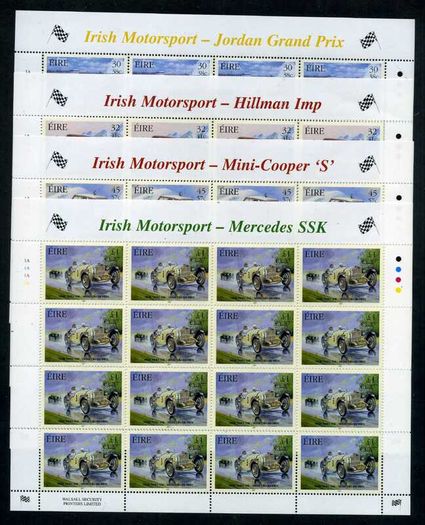Select last £1 Mercedes stamp in the top row
This screenshot has width=425, height=525.
click(x=341, y=276)
